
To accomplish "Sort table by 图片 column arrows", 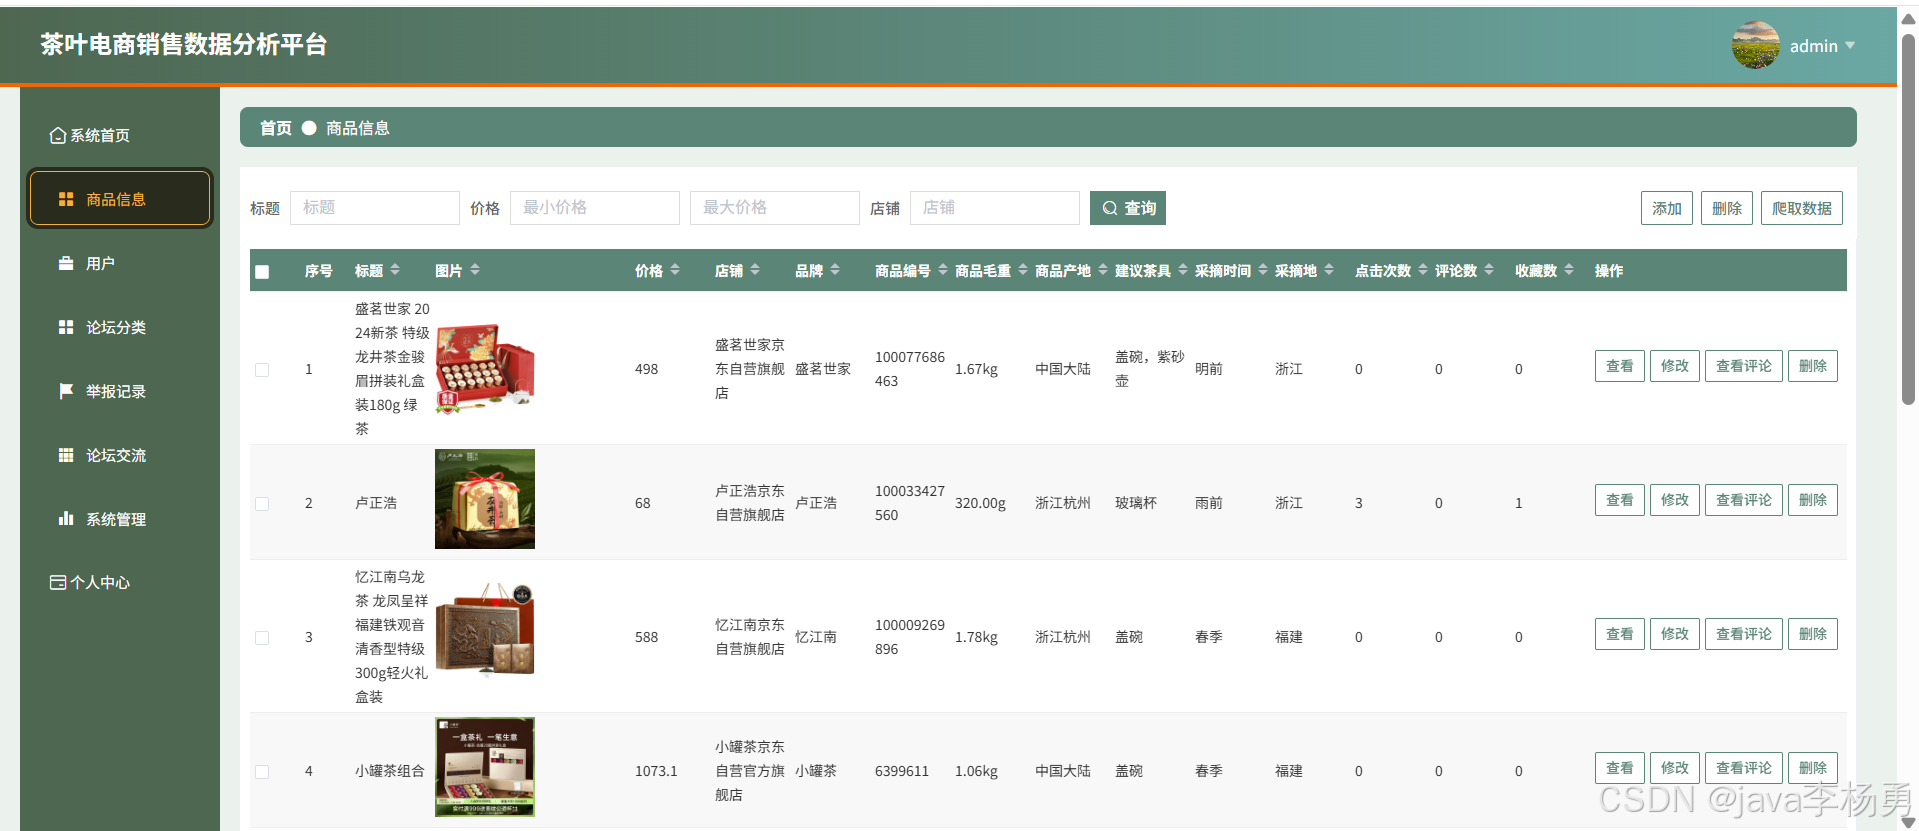I will click(x=475, y=270).
